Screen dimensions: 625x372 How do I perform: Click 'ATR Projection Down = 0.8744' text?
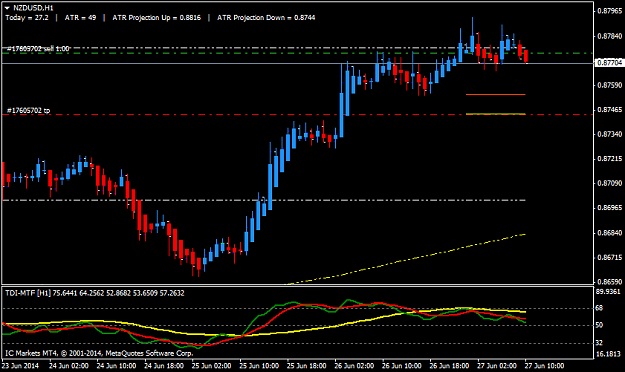tap(266, 18)
